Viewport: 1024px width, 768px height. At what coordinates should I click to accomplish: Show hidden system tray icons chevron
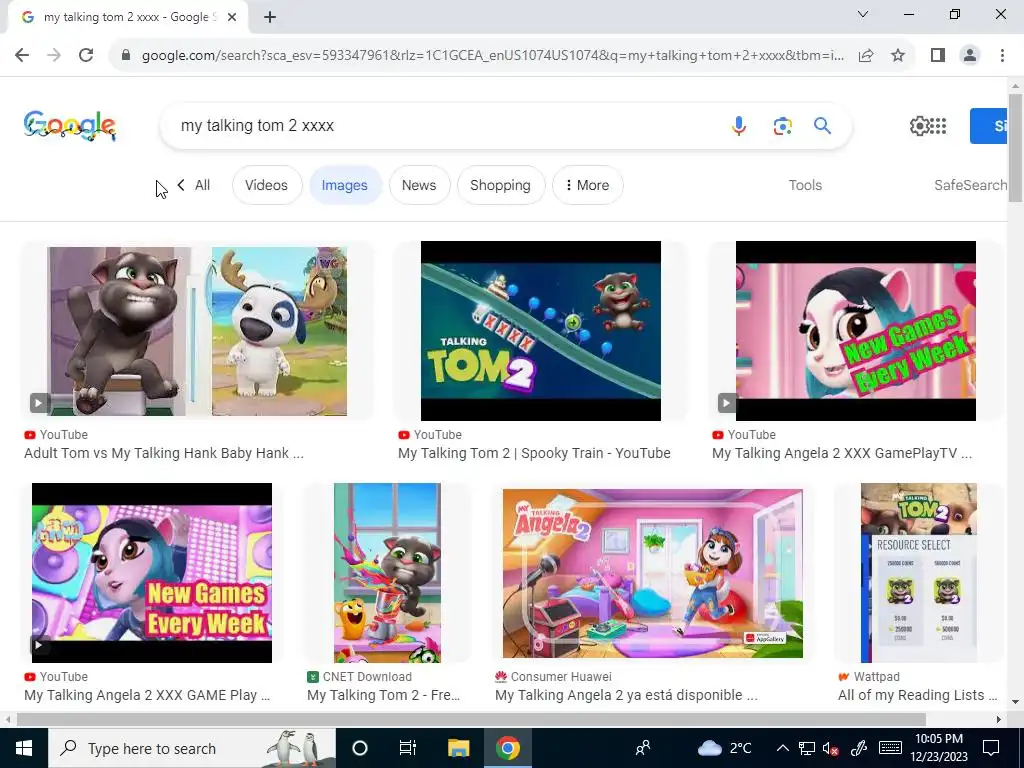tap(782, 748)
